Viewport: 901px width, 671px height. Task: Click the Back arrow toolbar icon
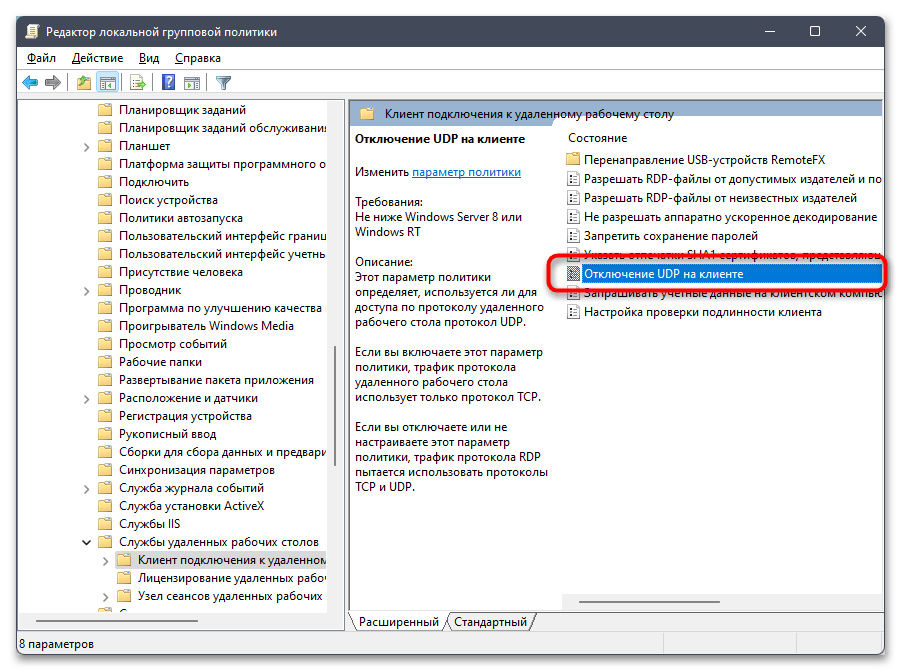pyautogui.click(x=30, y=83)
